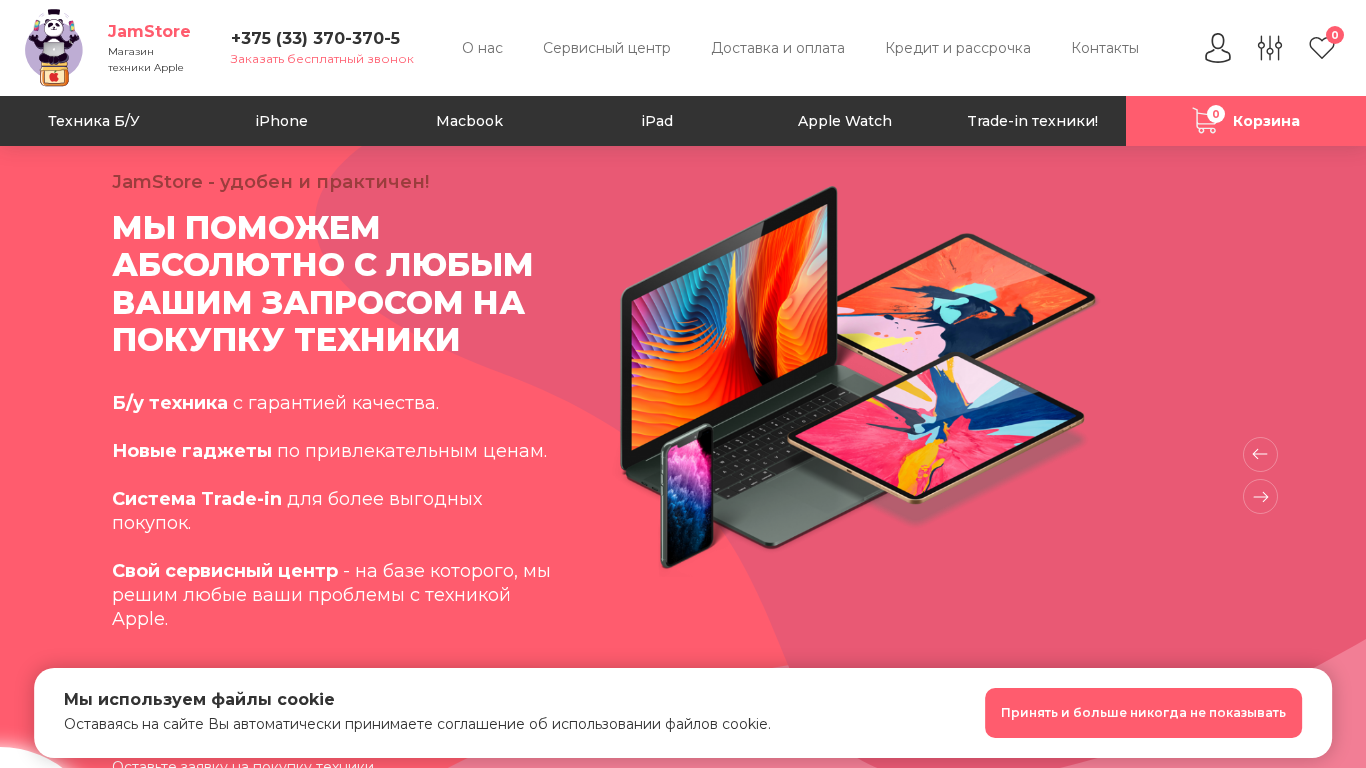Click the shopping cart icon
The image size is (1366, 768).
pyautogui.click(x=1205, y=121)
